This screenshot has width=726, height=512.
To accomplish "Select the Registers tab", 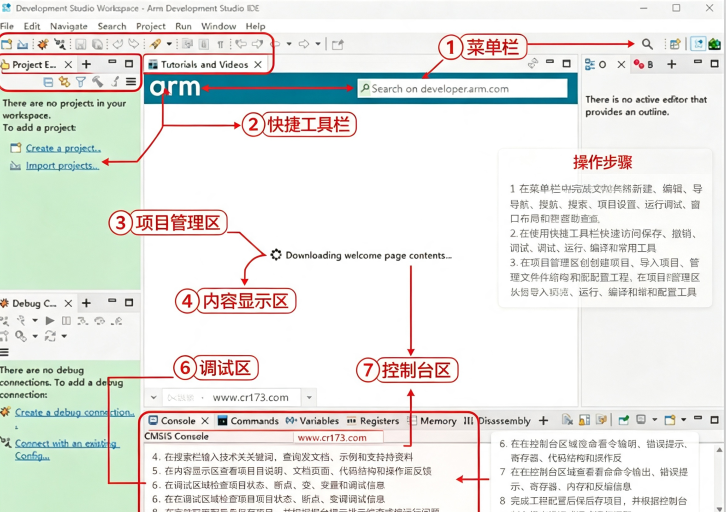I will pyautogui.click(x=373, y=421).
